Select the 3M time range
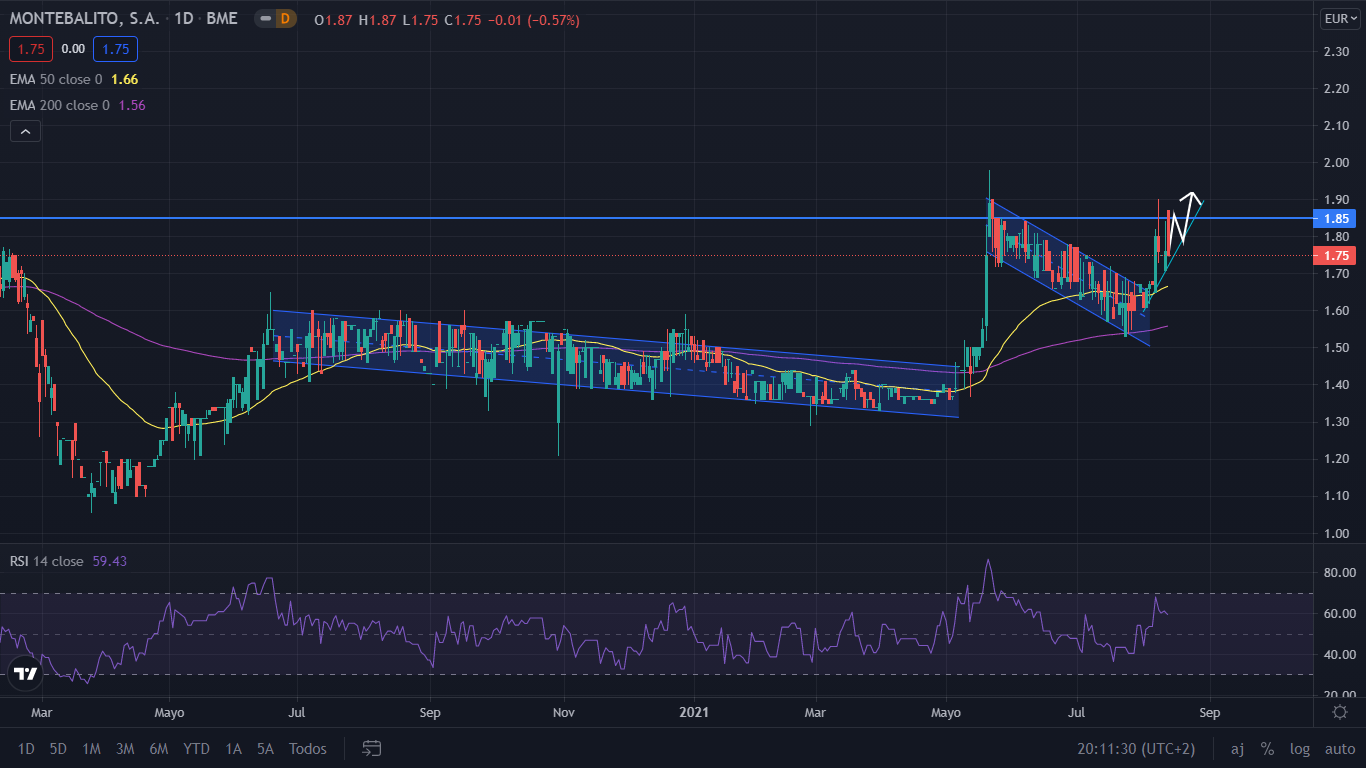This screenshot has height=768, width=1366. point(125,749)
